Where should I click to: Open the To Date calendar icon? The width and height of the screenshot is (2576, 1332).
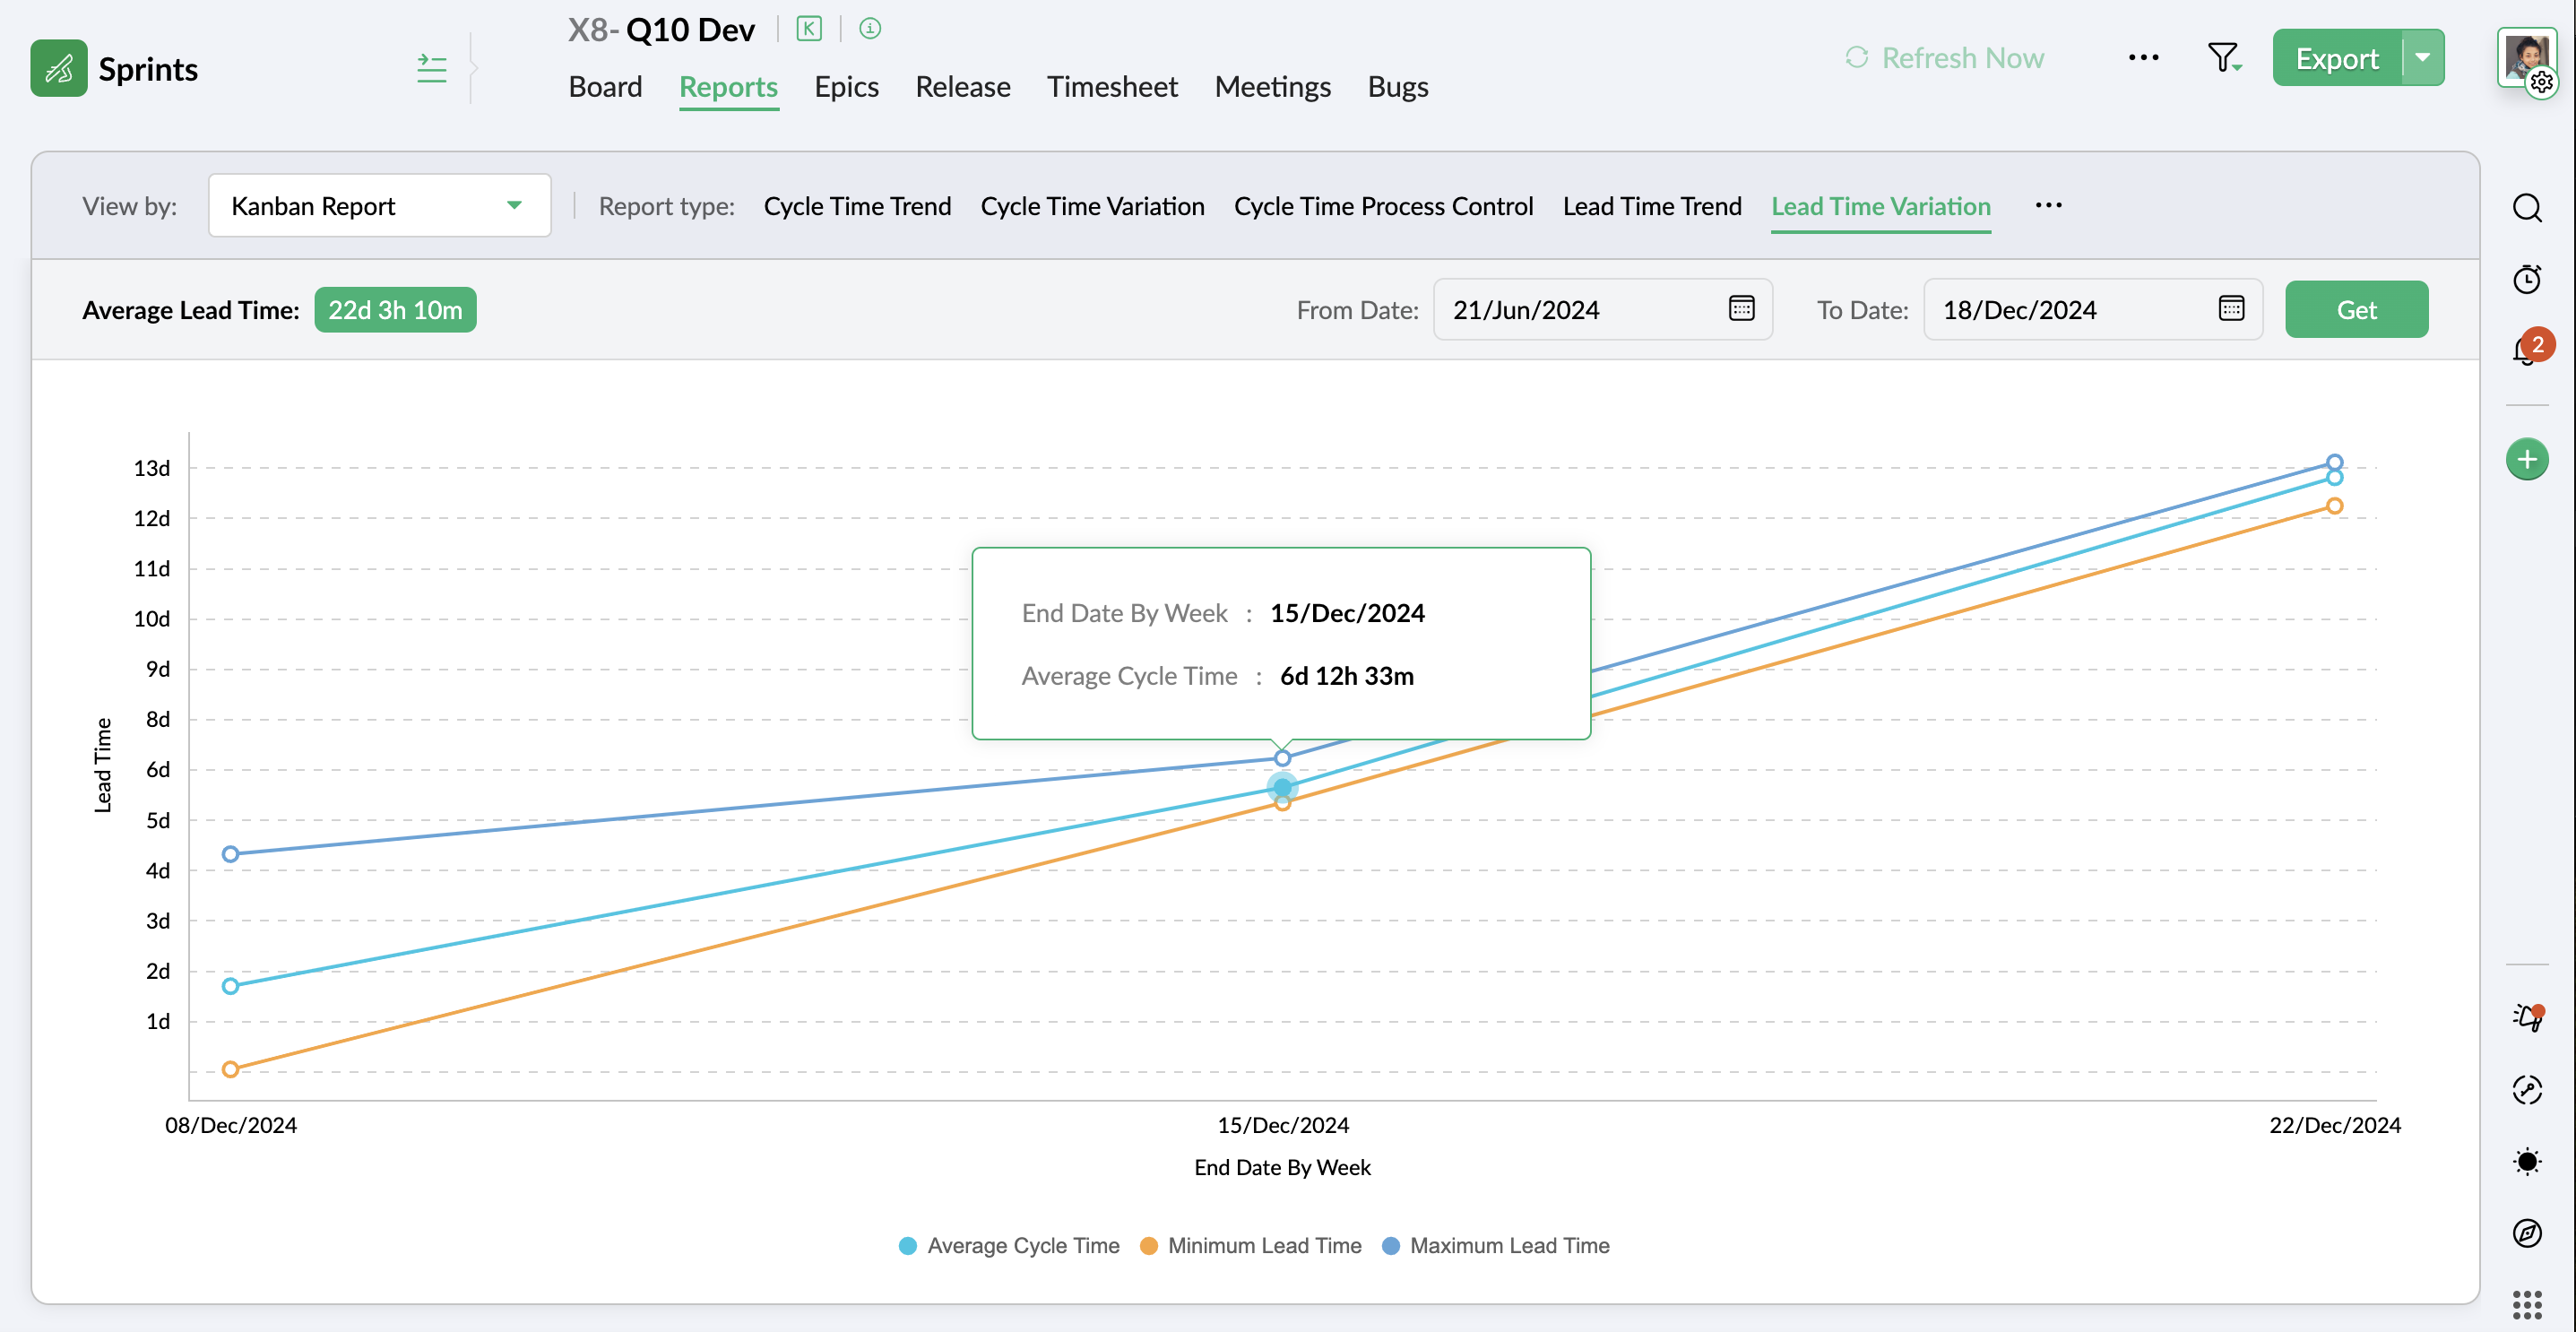pos(2231,309)
